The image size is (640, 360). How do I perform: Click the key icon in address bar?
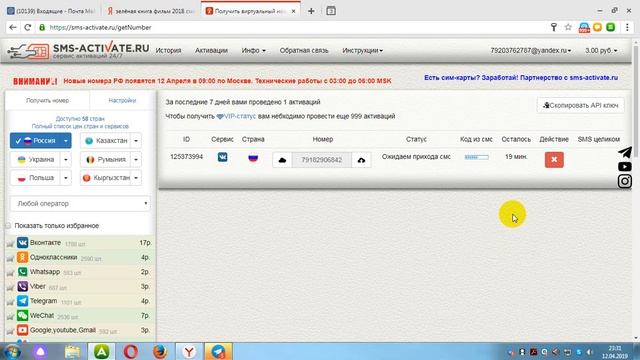(x=554, y=27)
